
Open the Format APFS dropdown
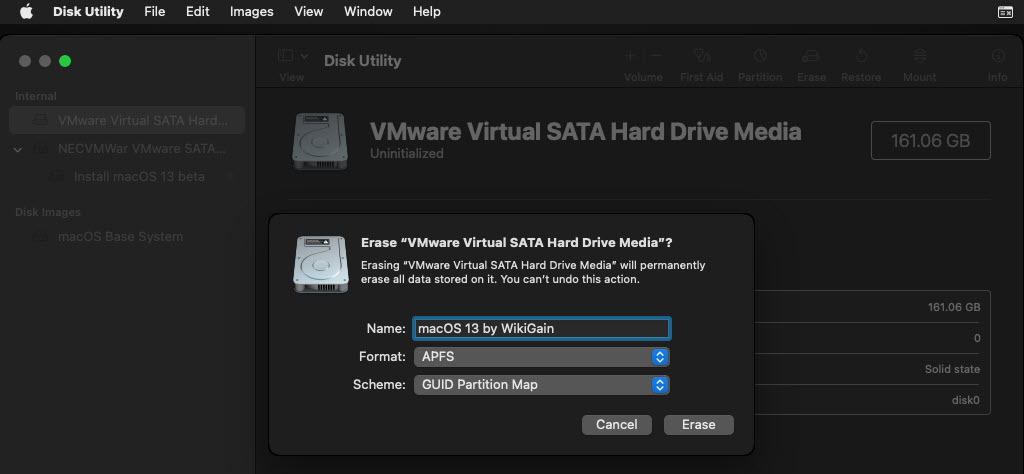point(541,357)
